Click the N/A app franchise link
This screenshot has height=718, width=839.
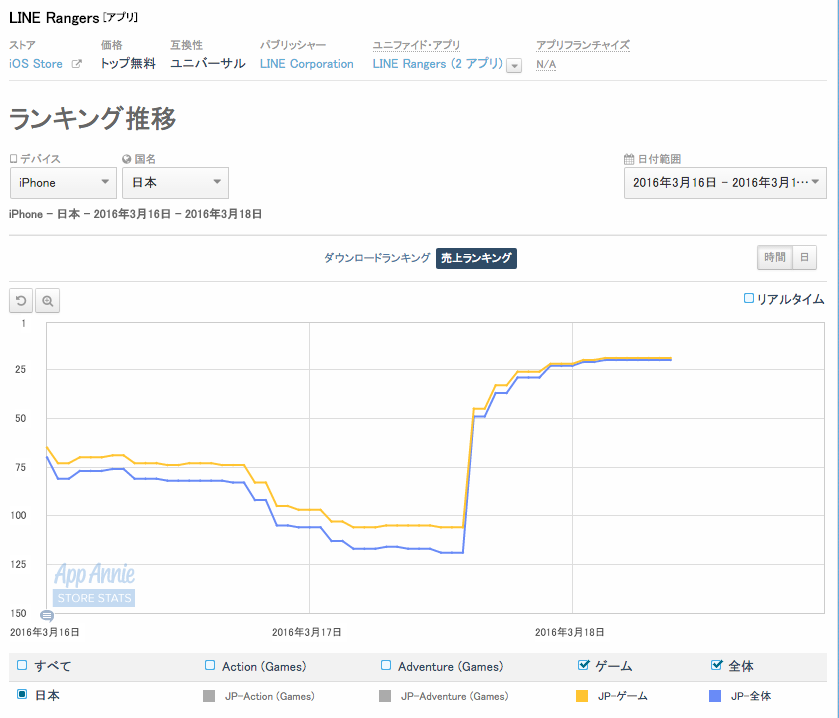pos(546,64)
